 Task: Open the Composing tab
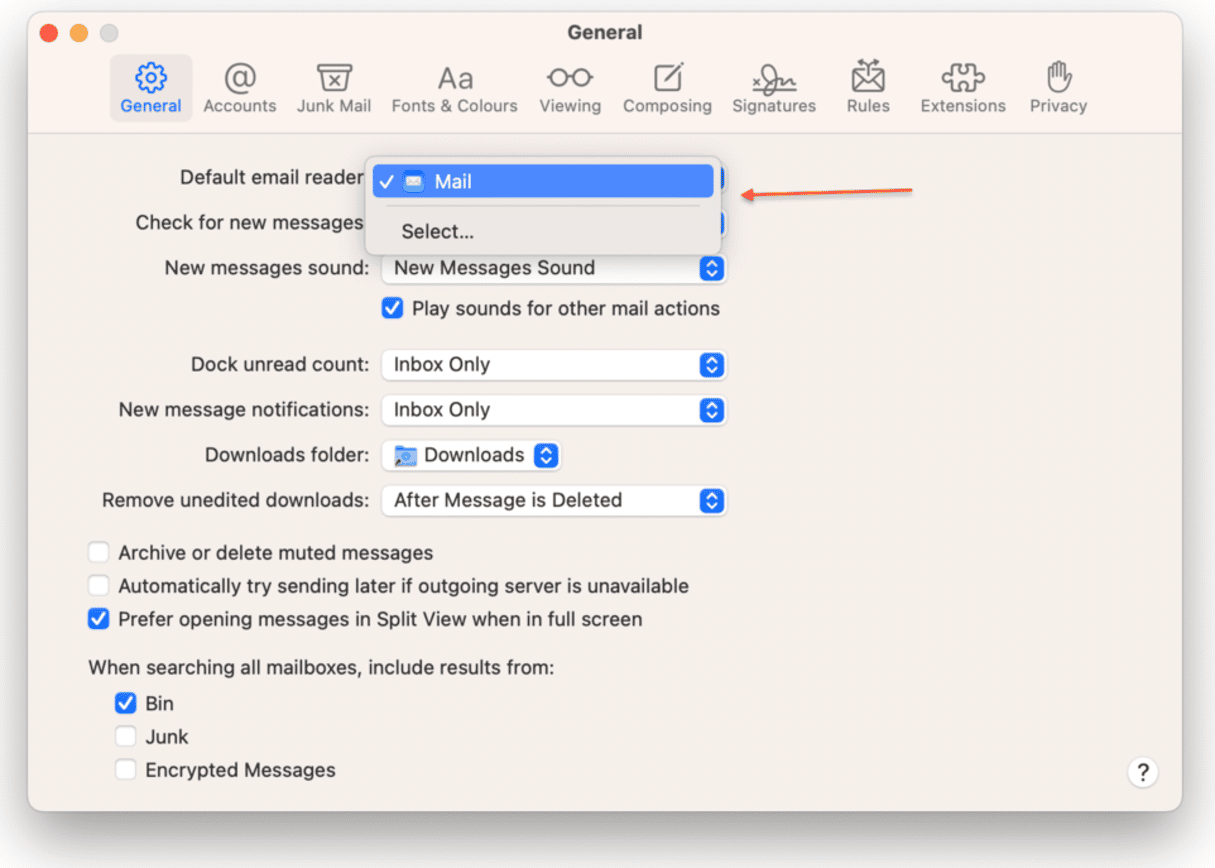pos(667,88)
